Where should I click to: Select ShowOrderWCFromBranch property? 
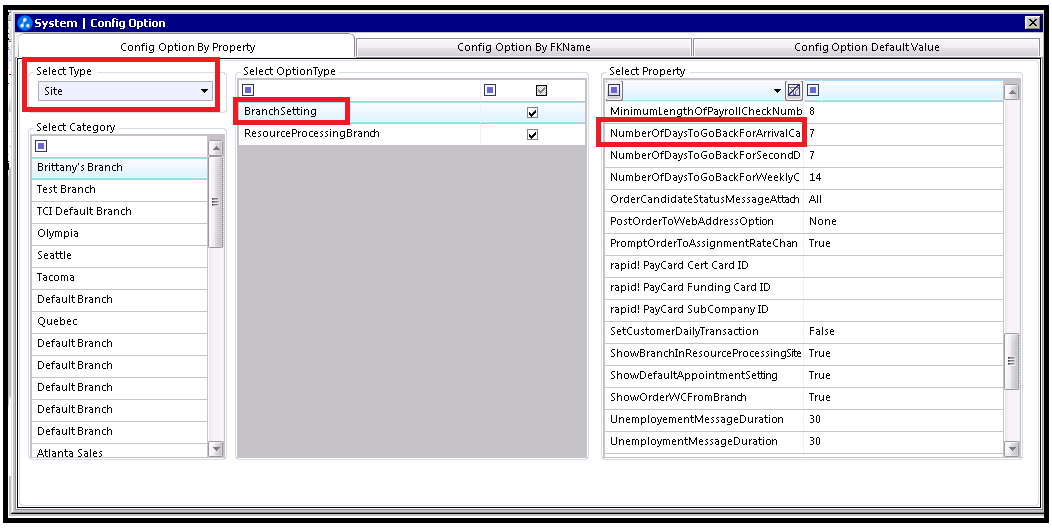[x=704, y=397]
